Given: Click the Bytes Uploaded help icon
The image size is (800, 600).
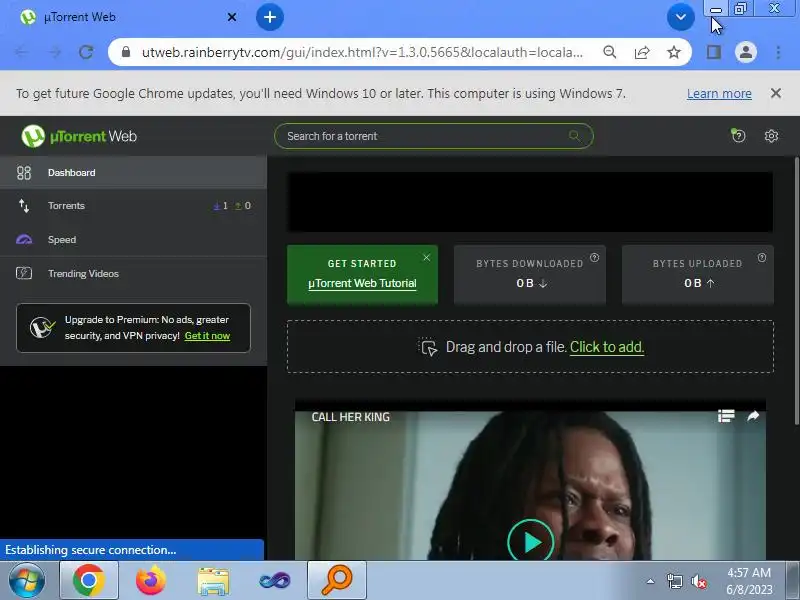Looking at the screenshot, I should click(762, 258).
